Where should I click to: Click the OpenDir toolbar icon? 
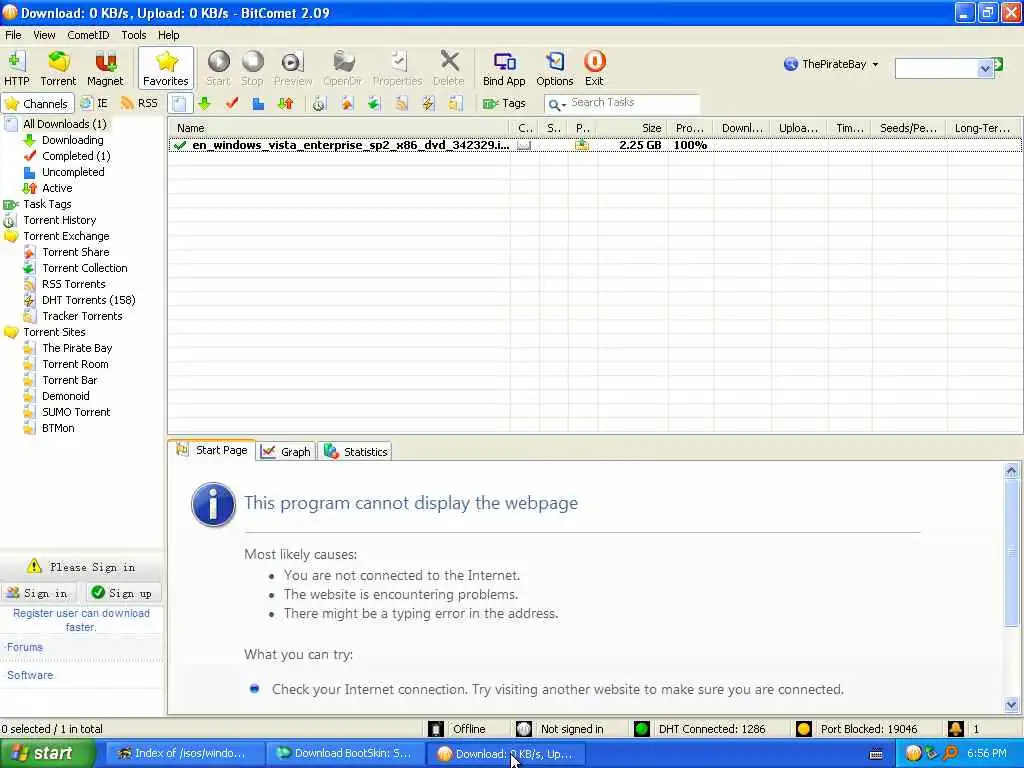point(342,68)
